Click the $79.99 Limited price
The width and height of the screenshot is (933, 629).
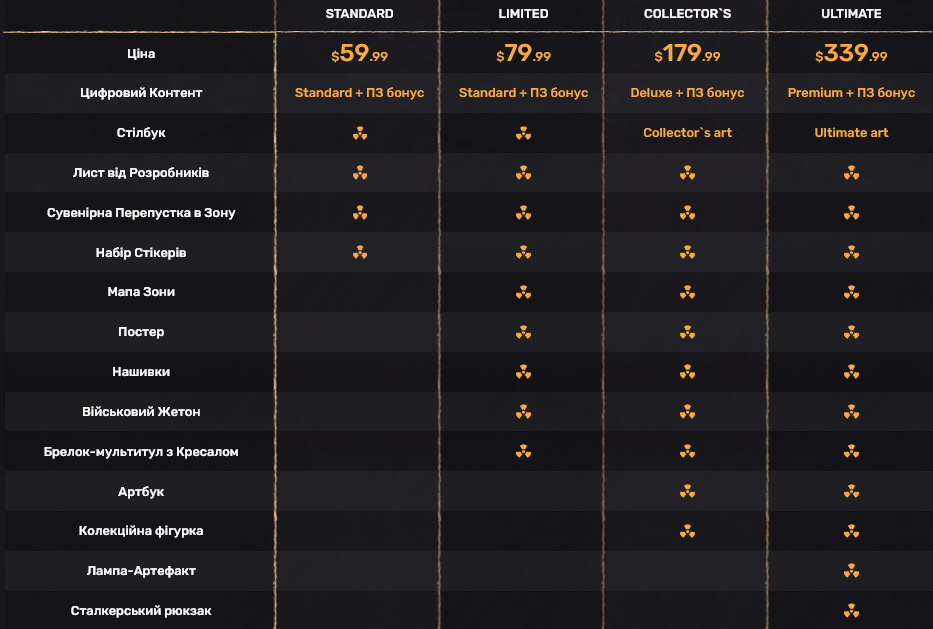(523, 54)
